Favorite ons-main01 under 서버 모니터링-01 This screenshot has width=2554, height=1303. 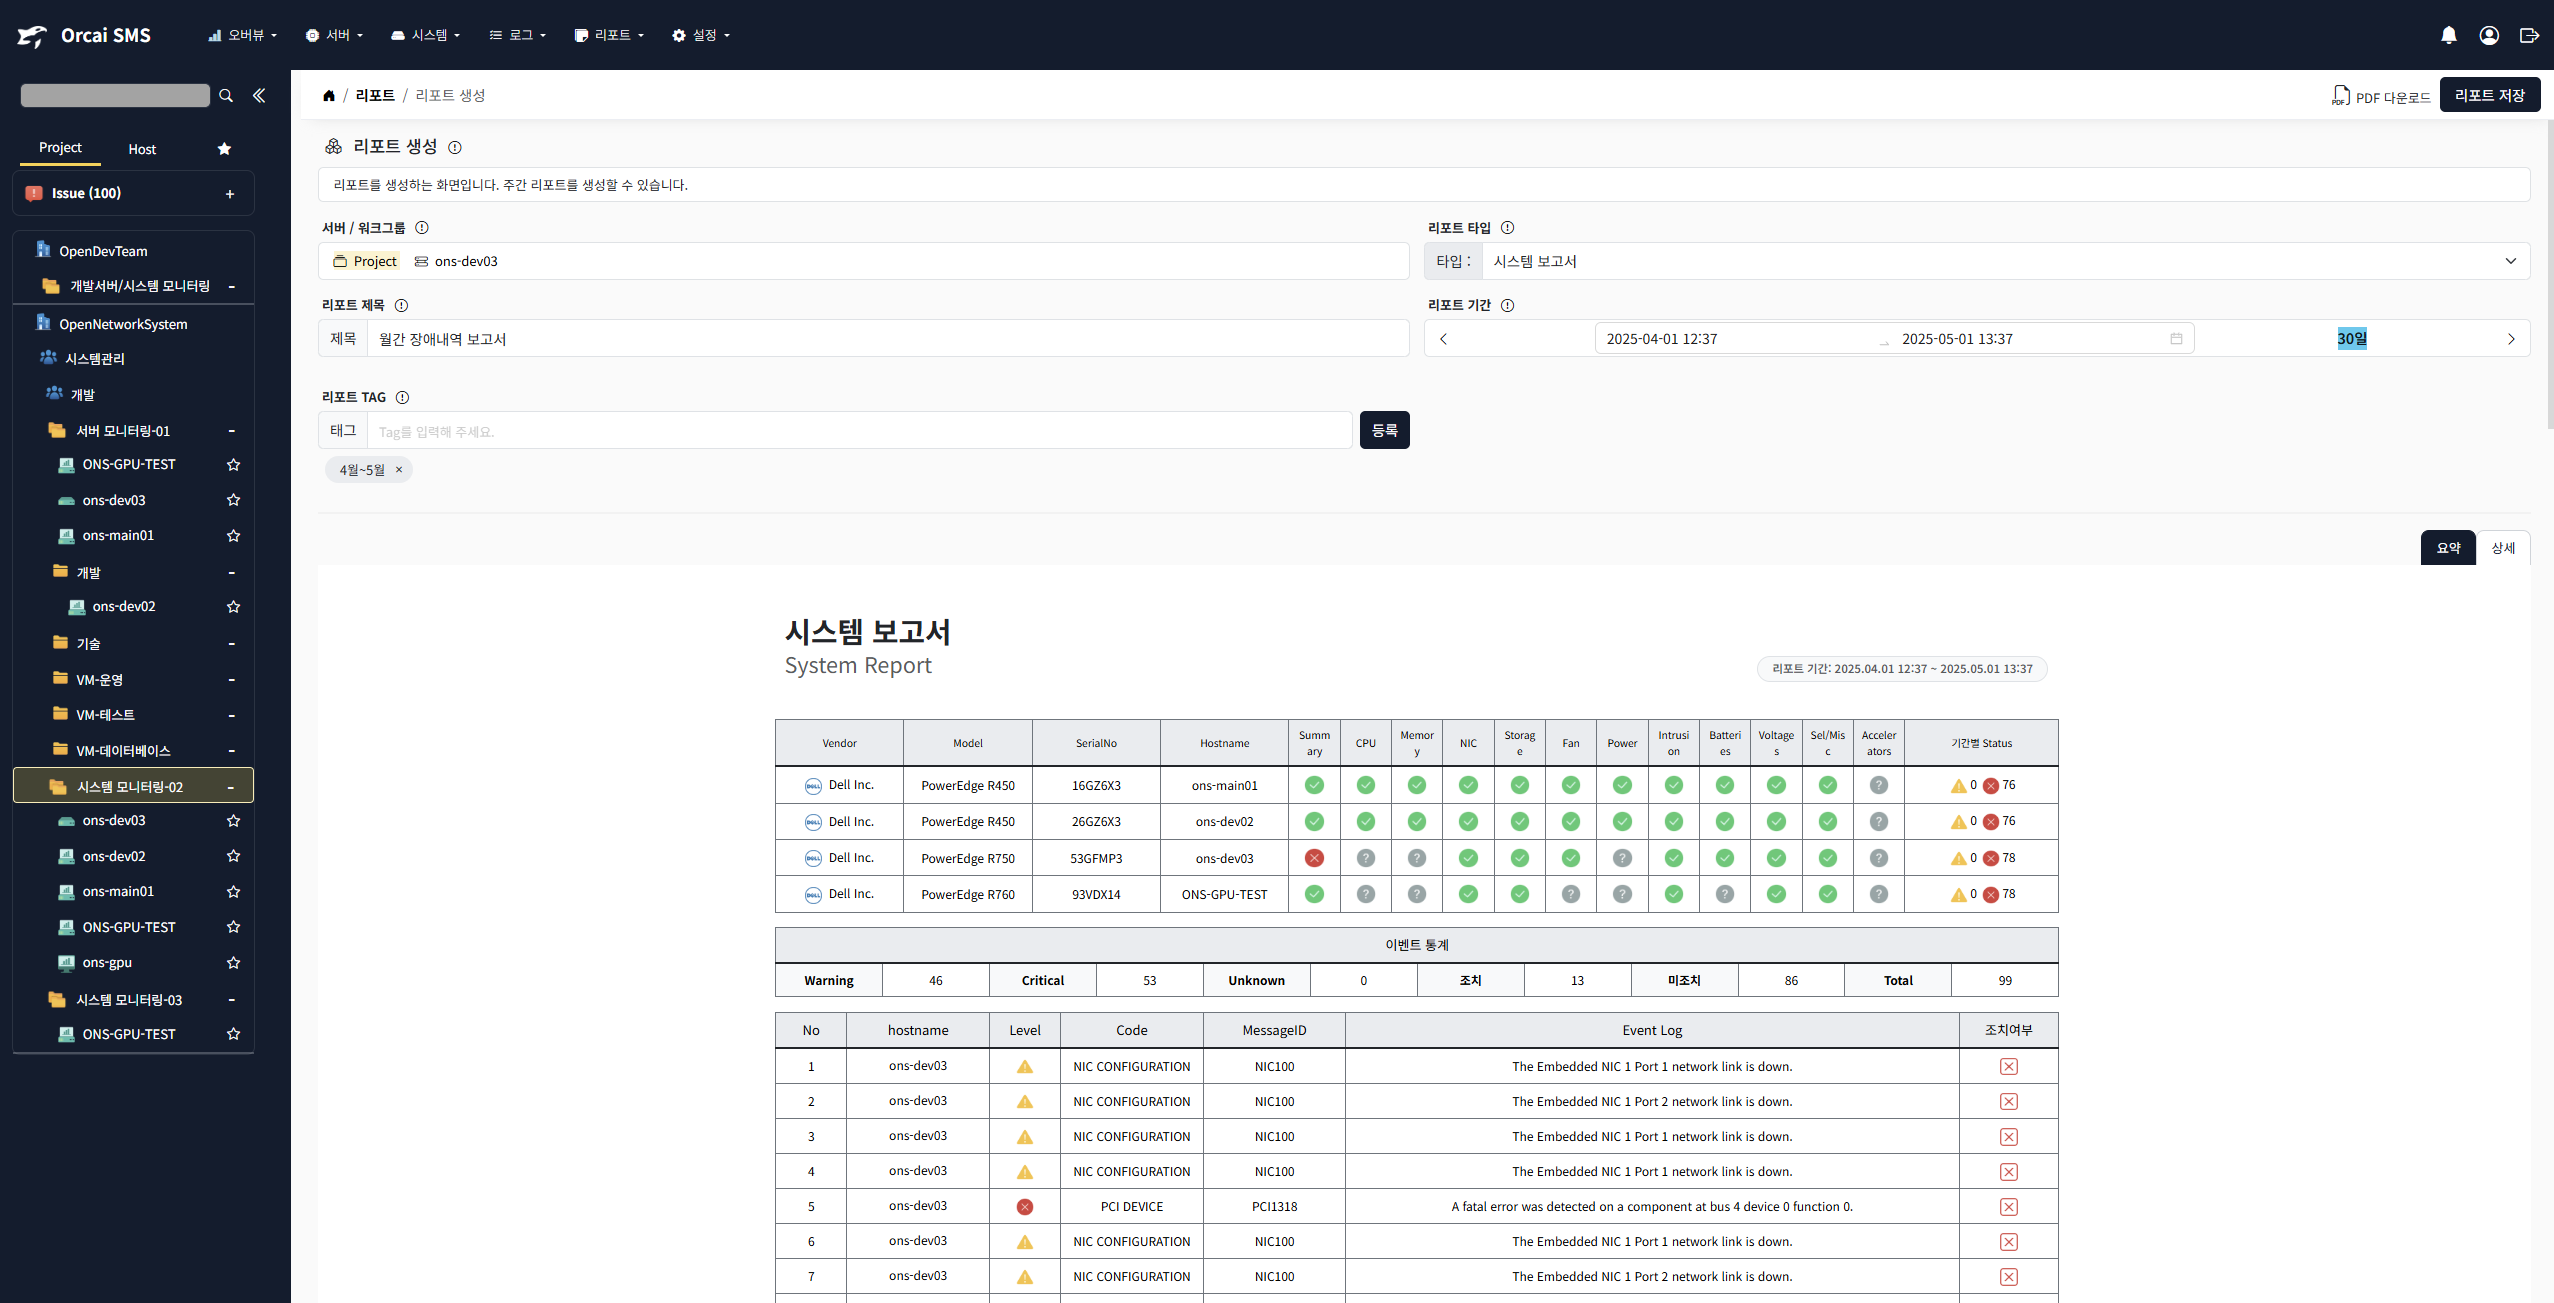pos(233,536)
